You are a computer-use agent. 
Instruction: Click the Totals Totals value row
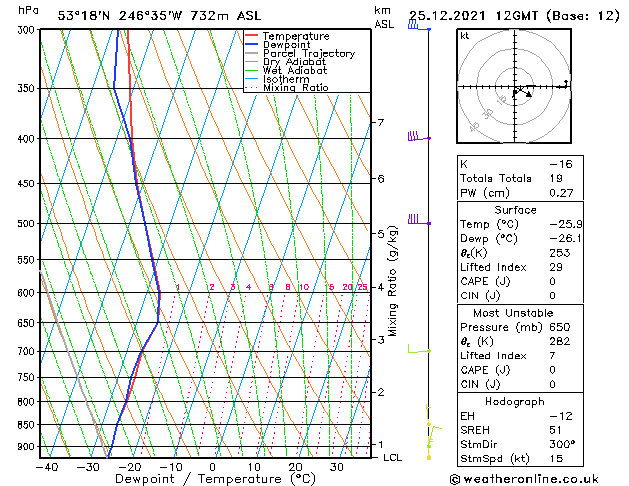click(x=515, y=178)
